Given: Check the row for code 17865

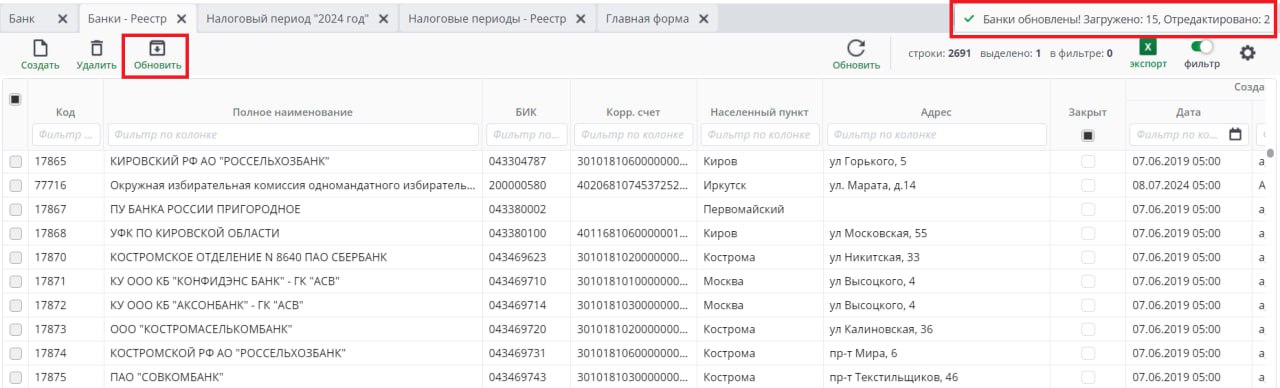Looking at the screenshot, I should (x=15, y=161).
